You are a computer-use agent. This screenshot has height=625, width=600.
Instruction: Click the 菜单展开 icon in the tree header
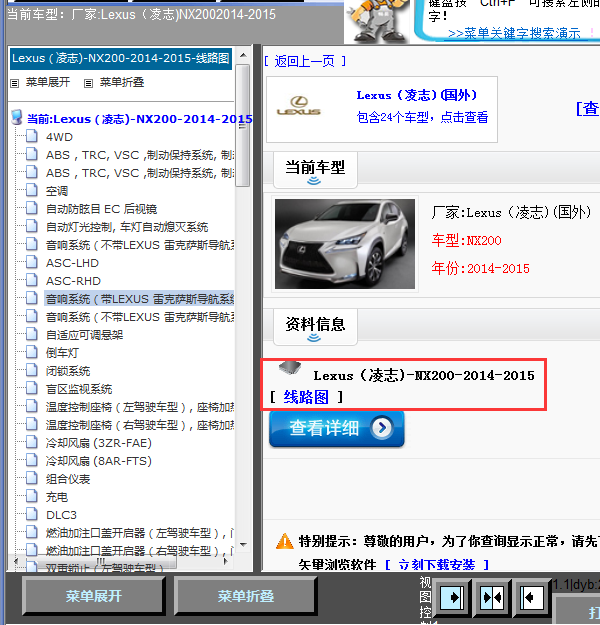point(15,83)
